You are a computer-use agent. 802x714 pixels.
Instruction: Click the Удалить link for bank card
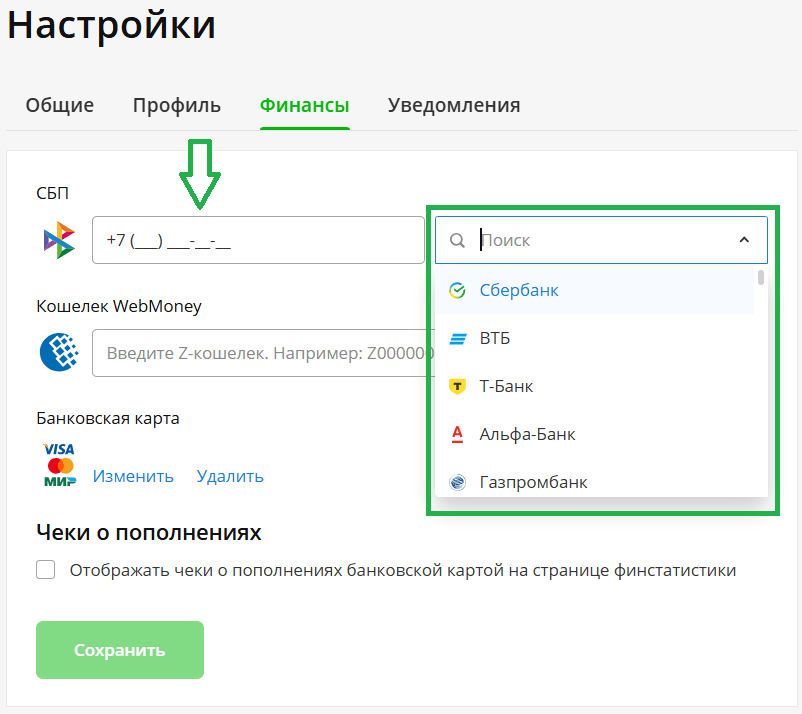click(x=230, y=476)
